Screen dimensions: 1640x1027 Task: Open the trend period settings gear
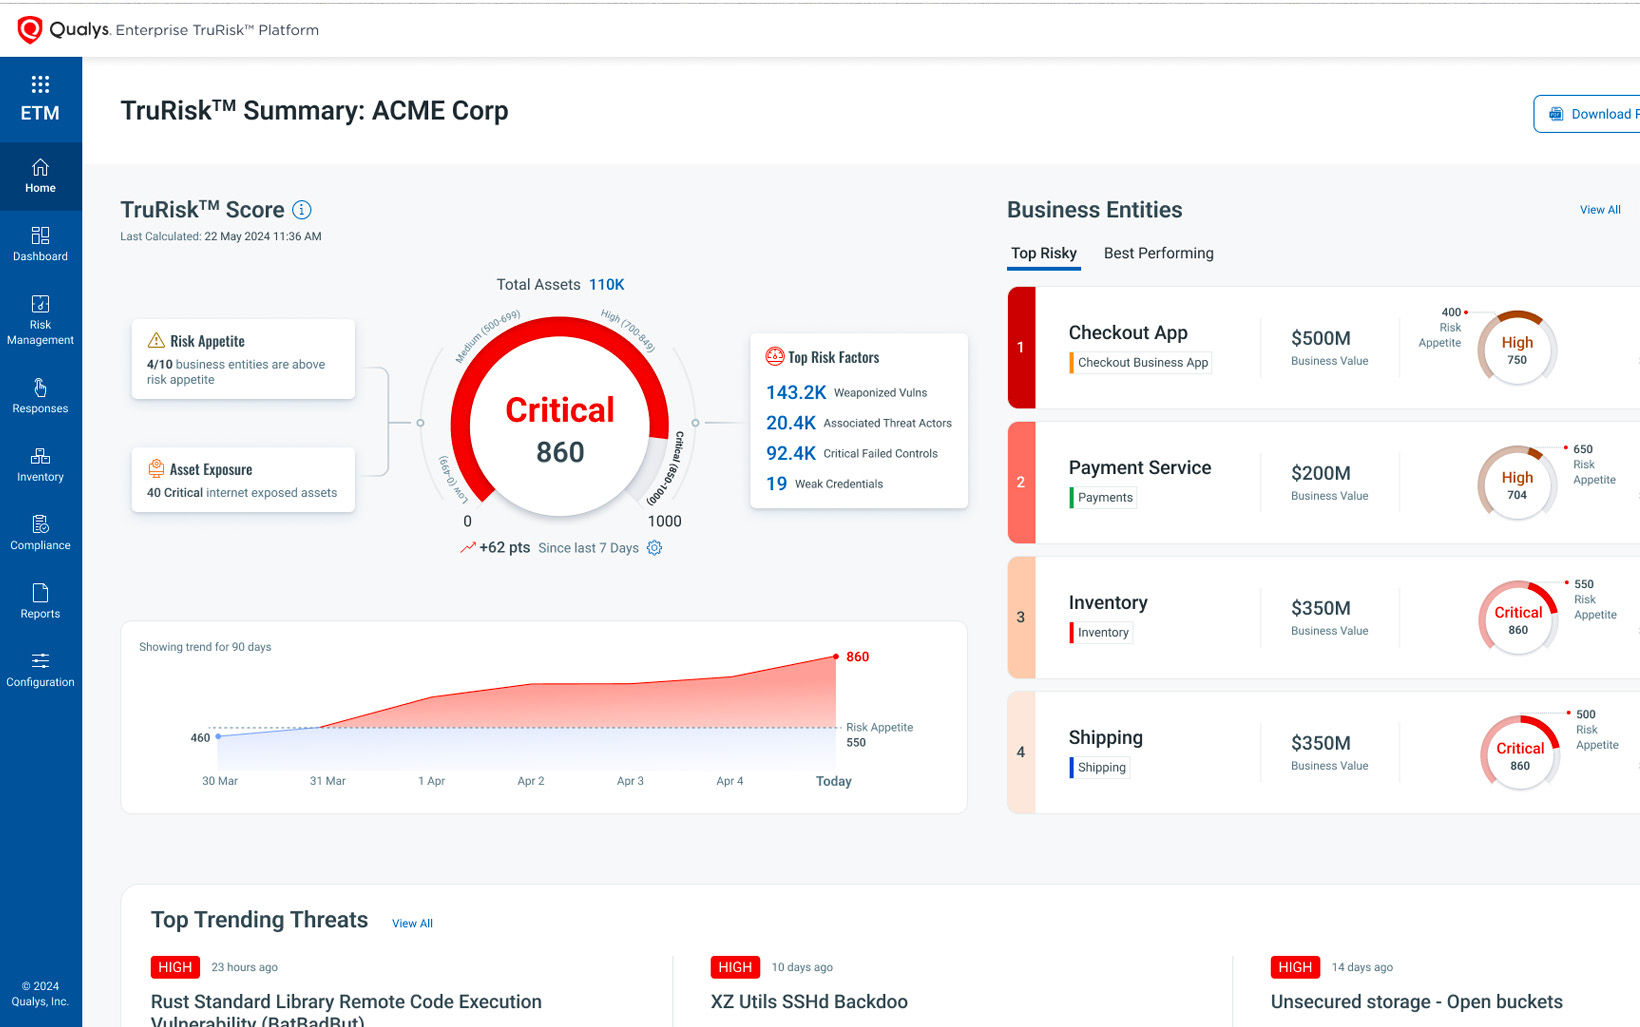point(654,548)
